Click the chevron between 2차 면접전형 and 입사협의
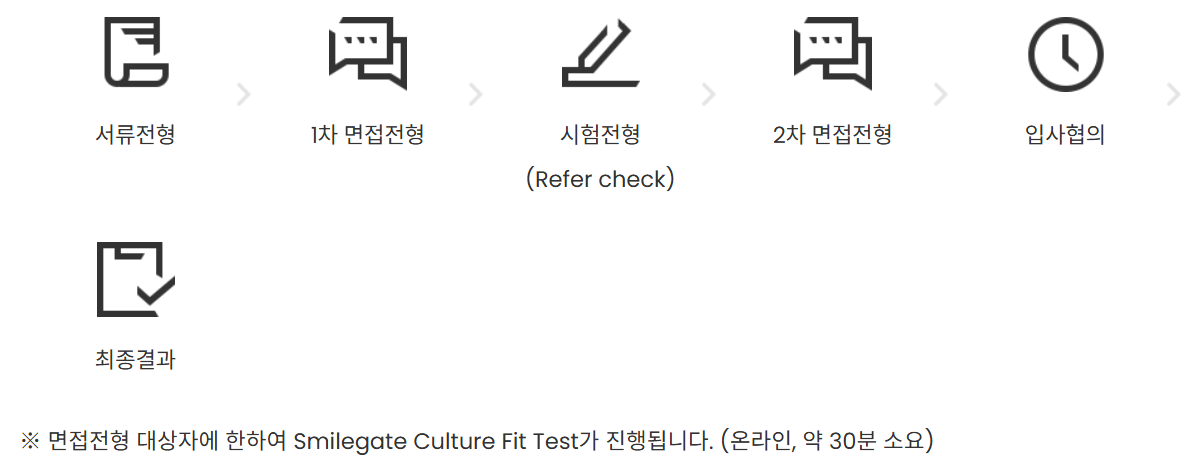The image size is (1204, 471). (x=941, y=95)
